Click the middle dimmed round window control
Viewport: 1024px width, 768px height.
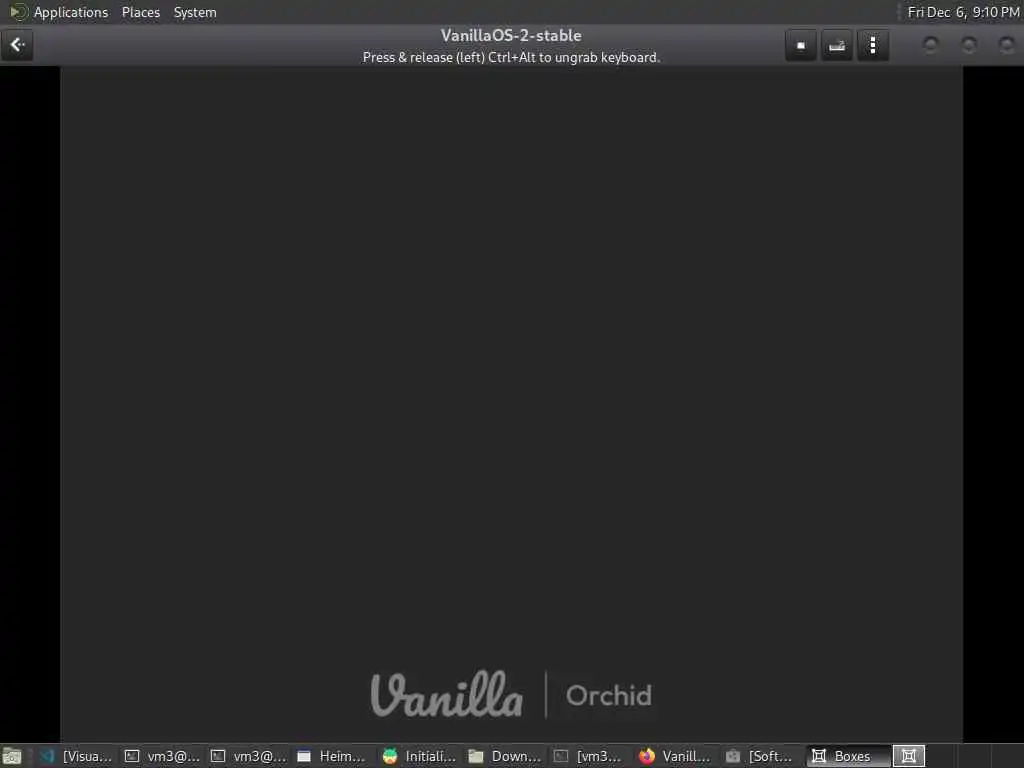[969, 44]
